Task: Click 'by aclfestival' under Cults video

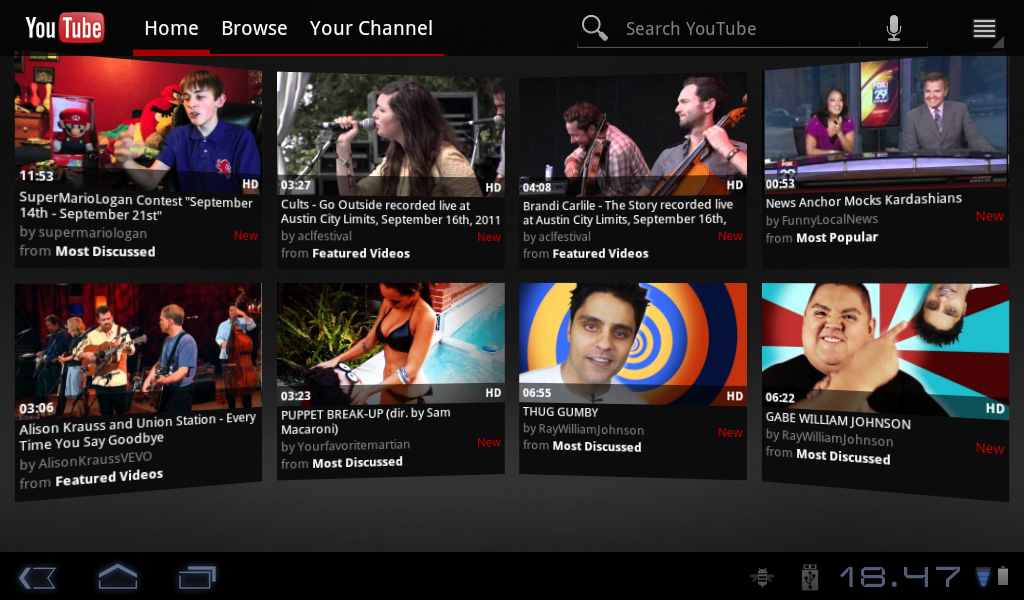Action: pos(316,236)
